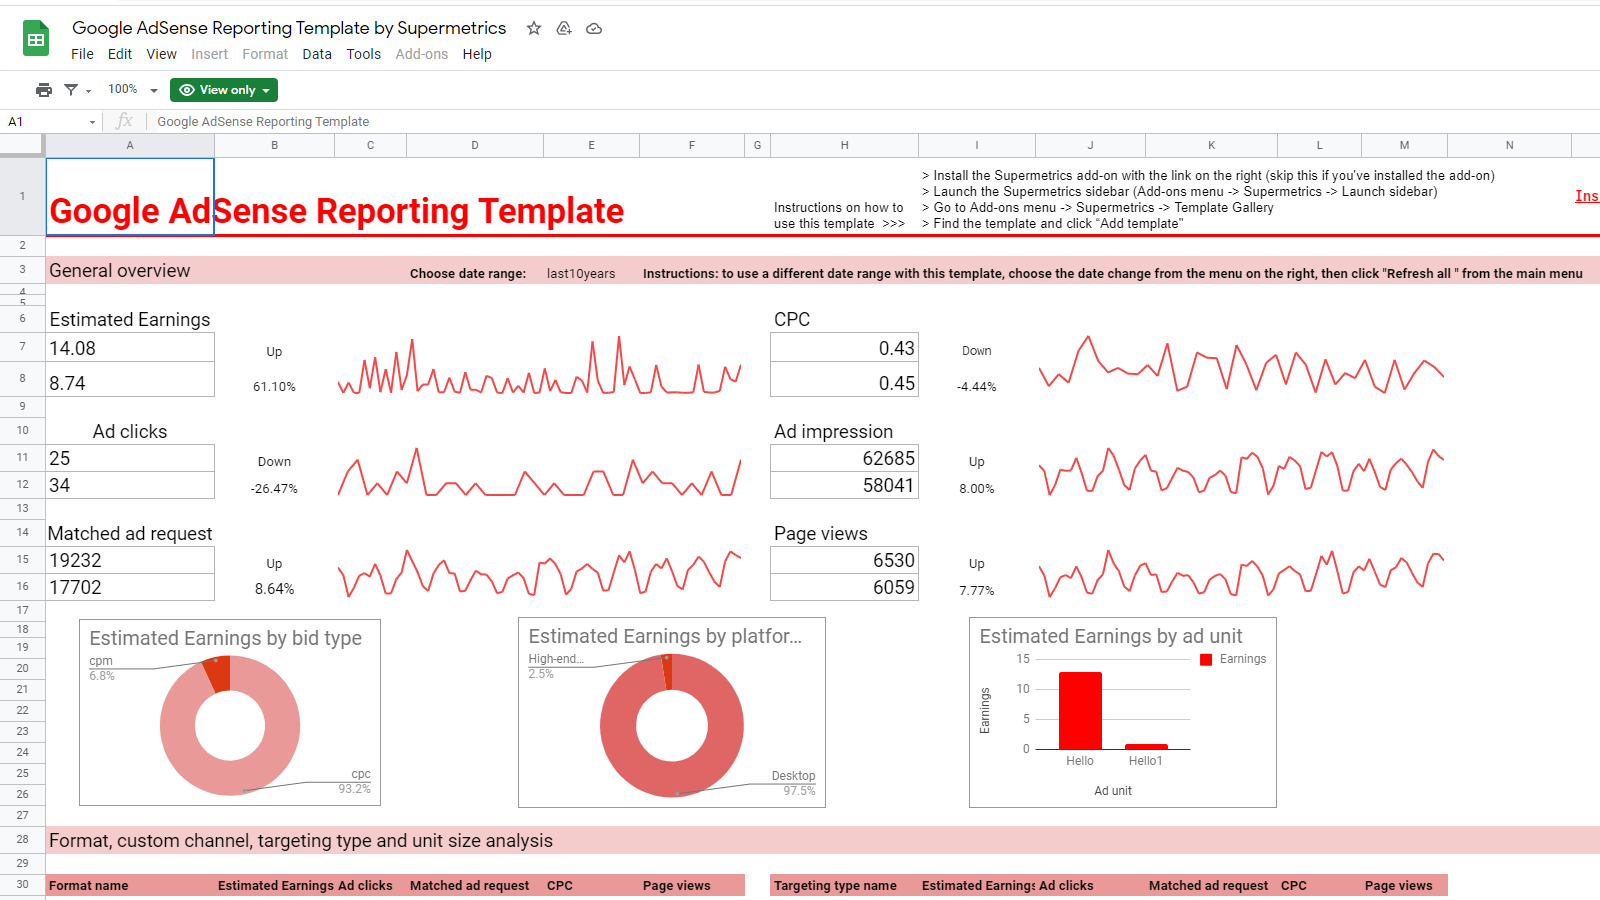Star this spreadsheet
Screen dimensions: 1600x900
coord(534,28)
